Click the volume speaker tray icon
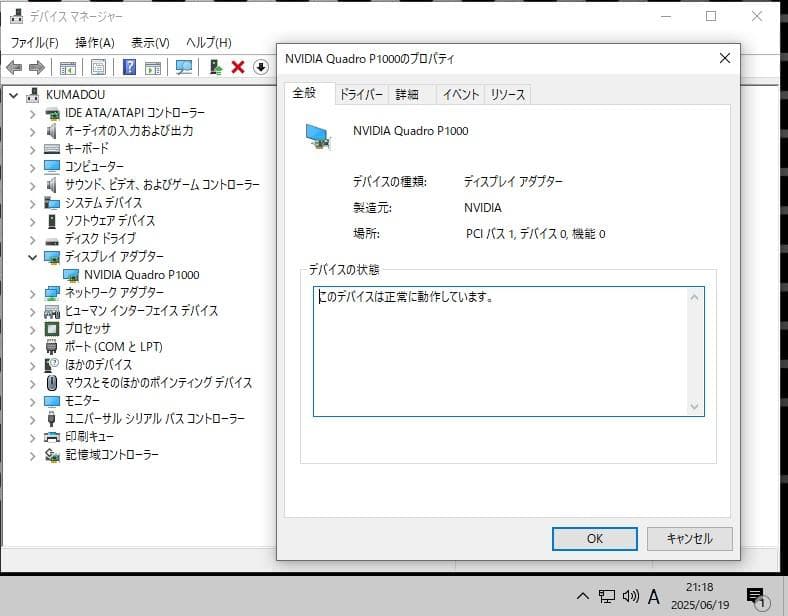 [x=631, y=596]
